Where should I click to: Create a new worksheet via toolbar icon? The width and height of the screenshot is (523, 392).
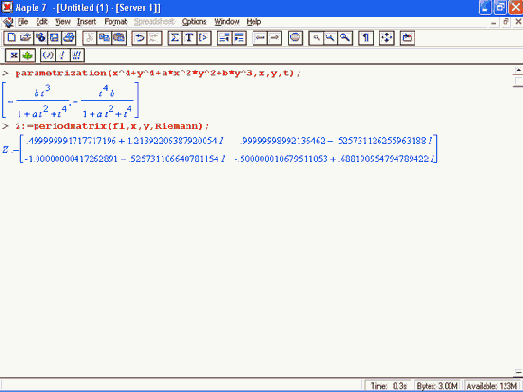point(11,38)
